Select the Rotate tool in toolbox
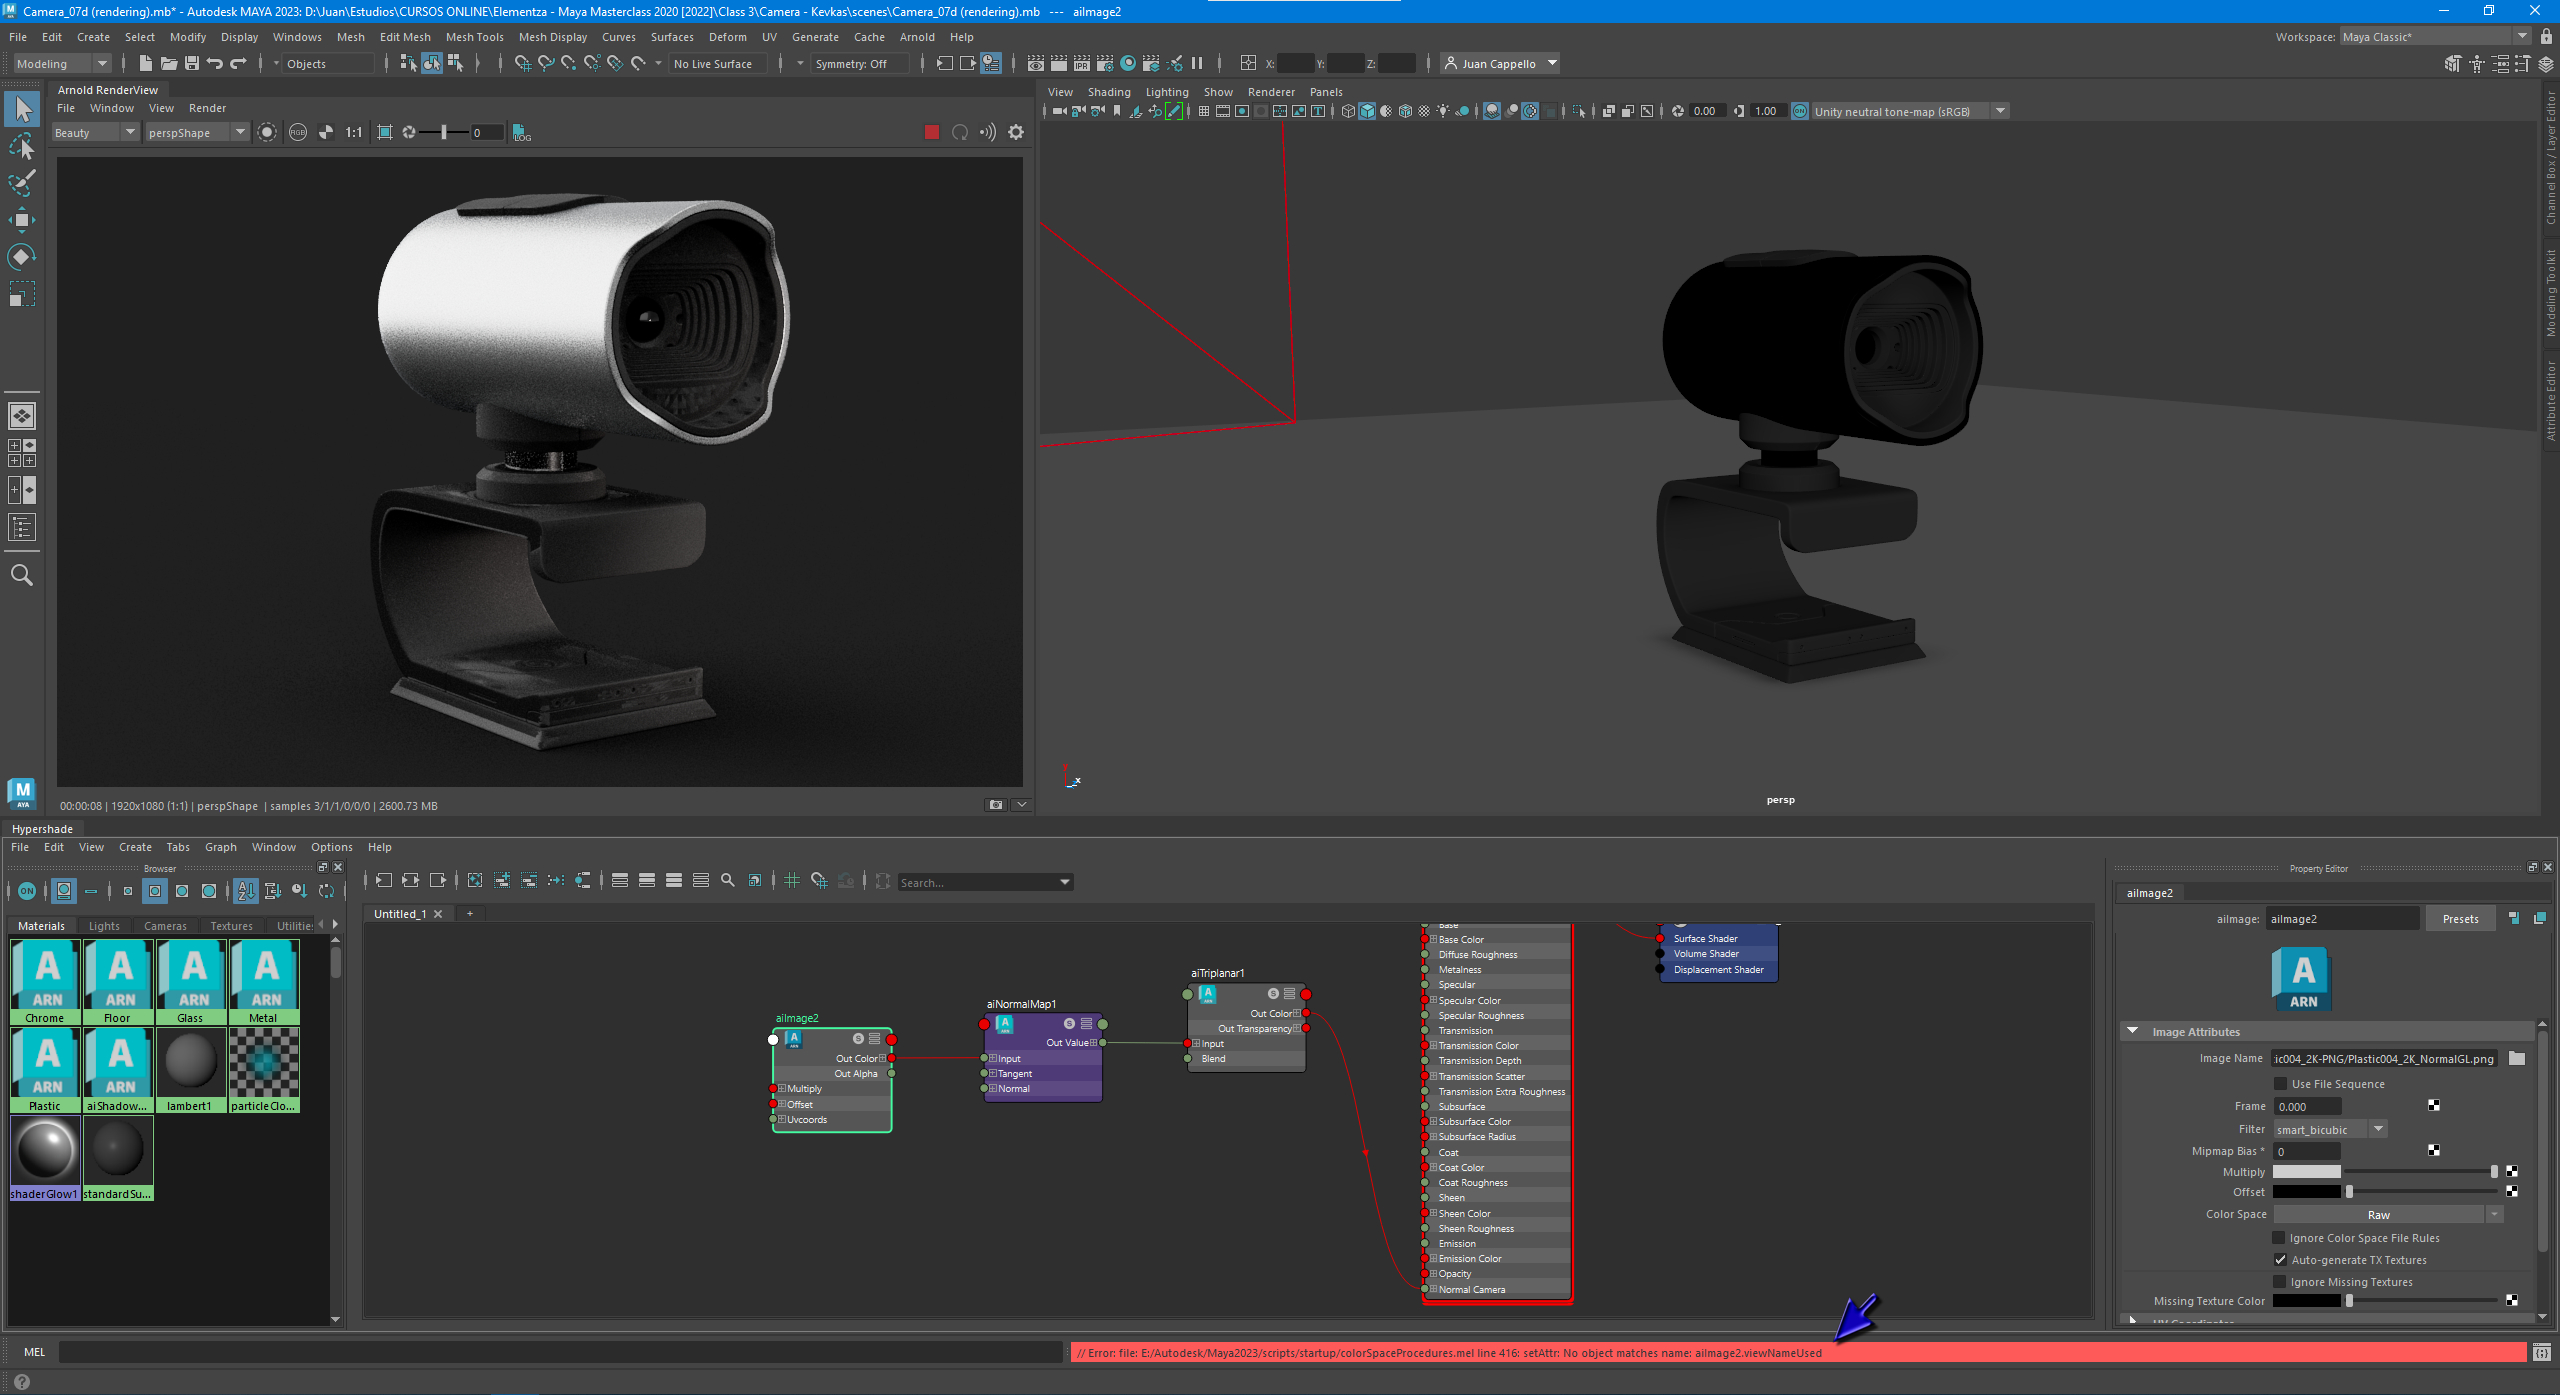The width and height of the screenshot is (2560, 1395). pos(21,257)
